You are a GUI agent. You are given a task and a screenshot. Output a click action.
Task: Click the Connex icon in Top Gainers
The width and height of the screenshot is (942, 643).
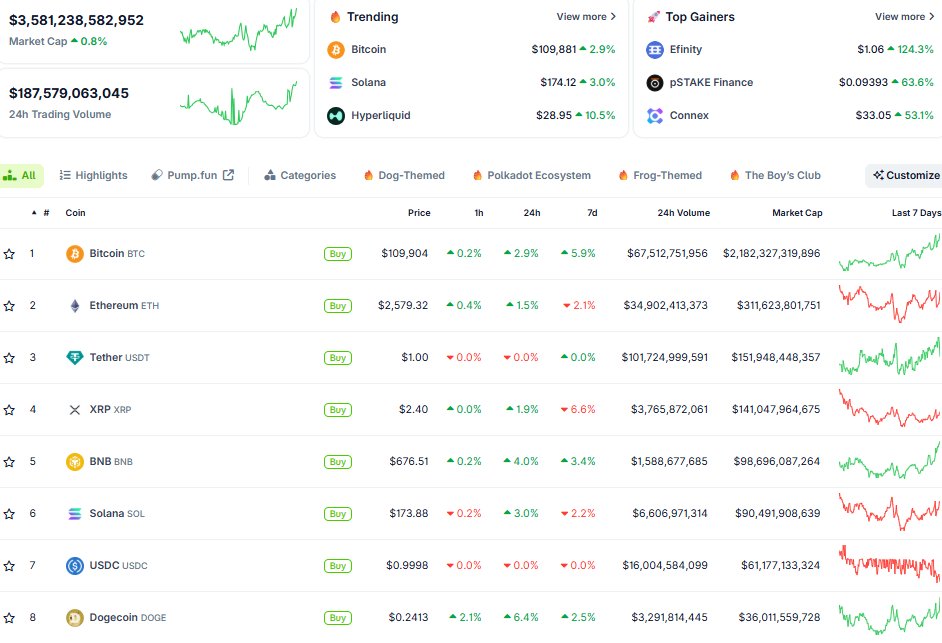click(x=654, y=115)
